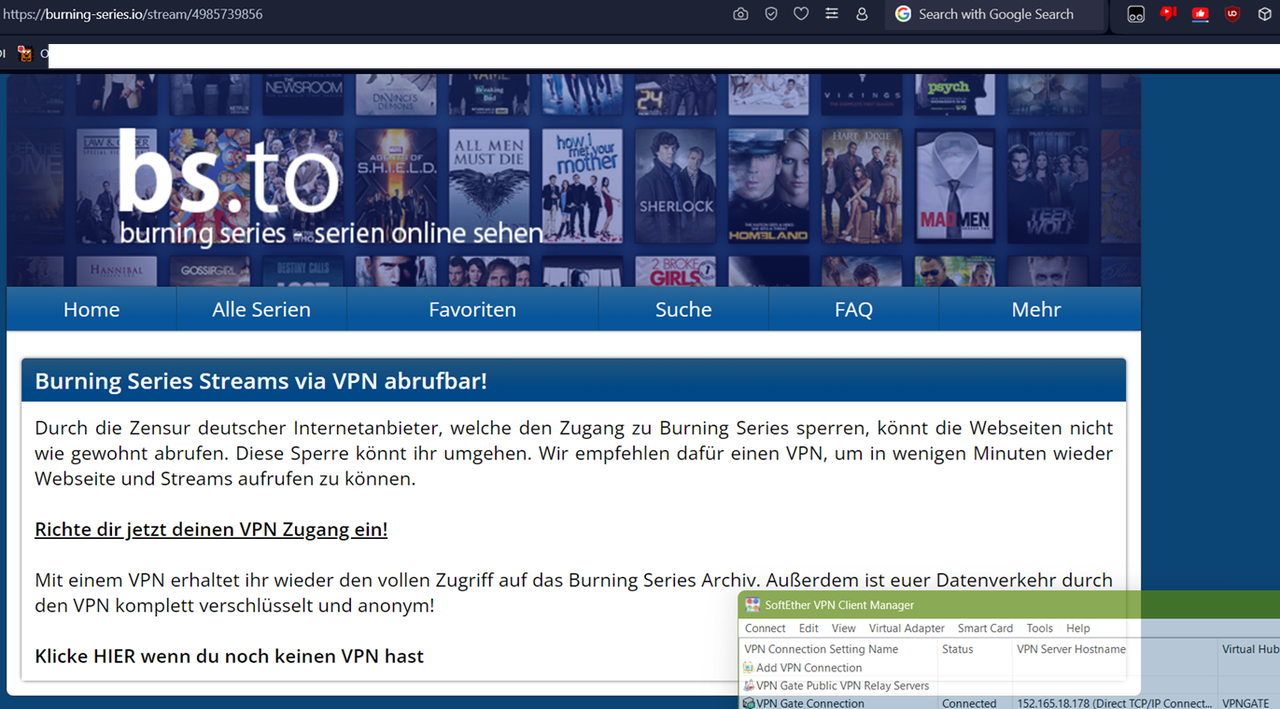Open the shield privacy protection icon
1280x709 pixels.
tap(771, 14)
